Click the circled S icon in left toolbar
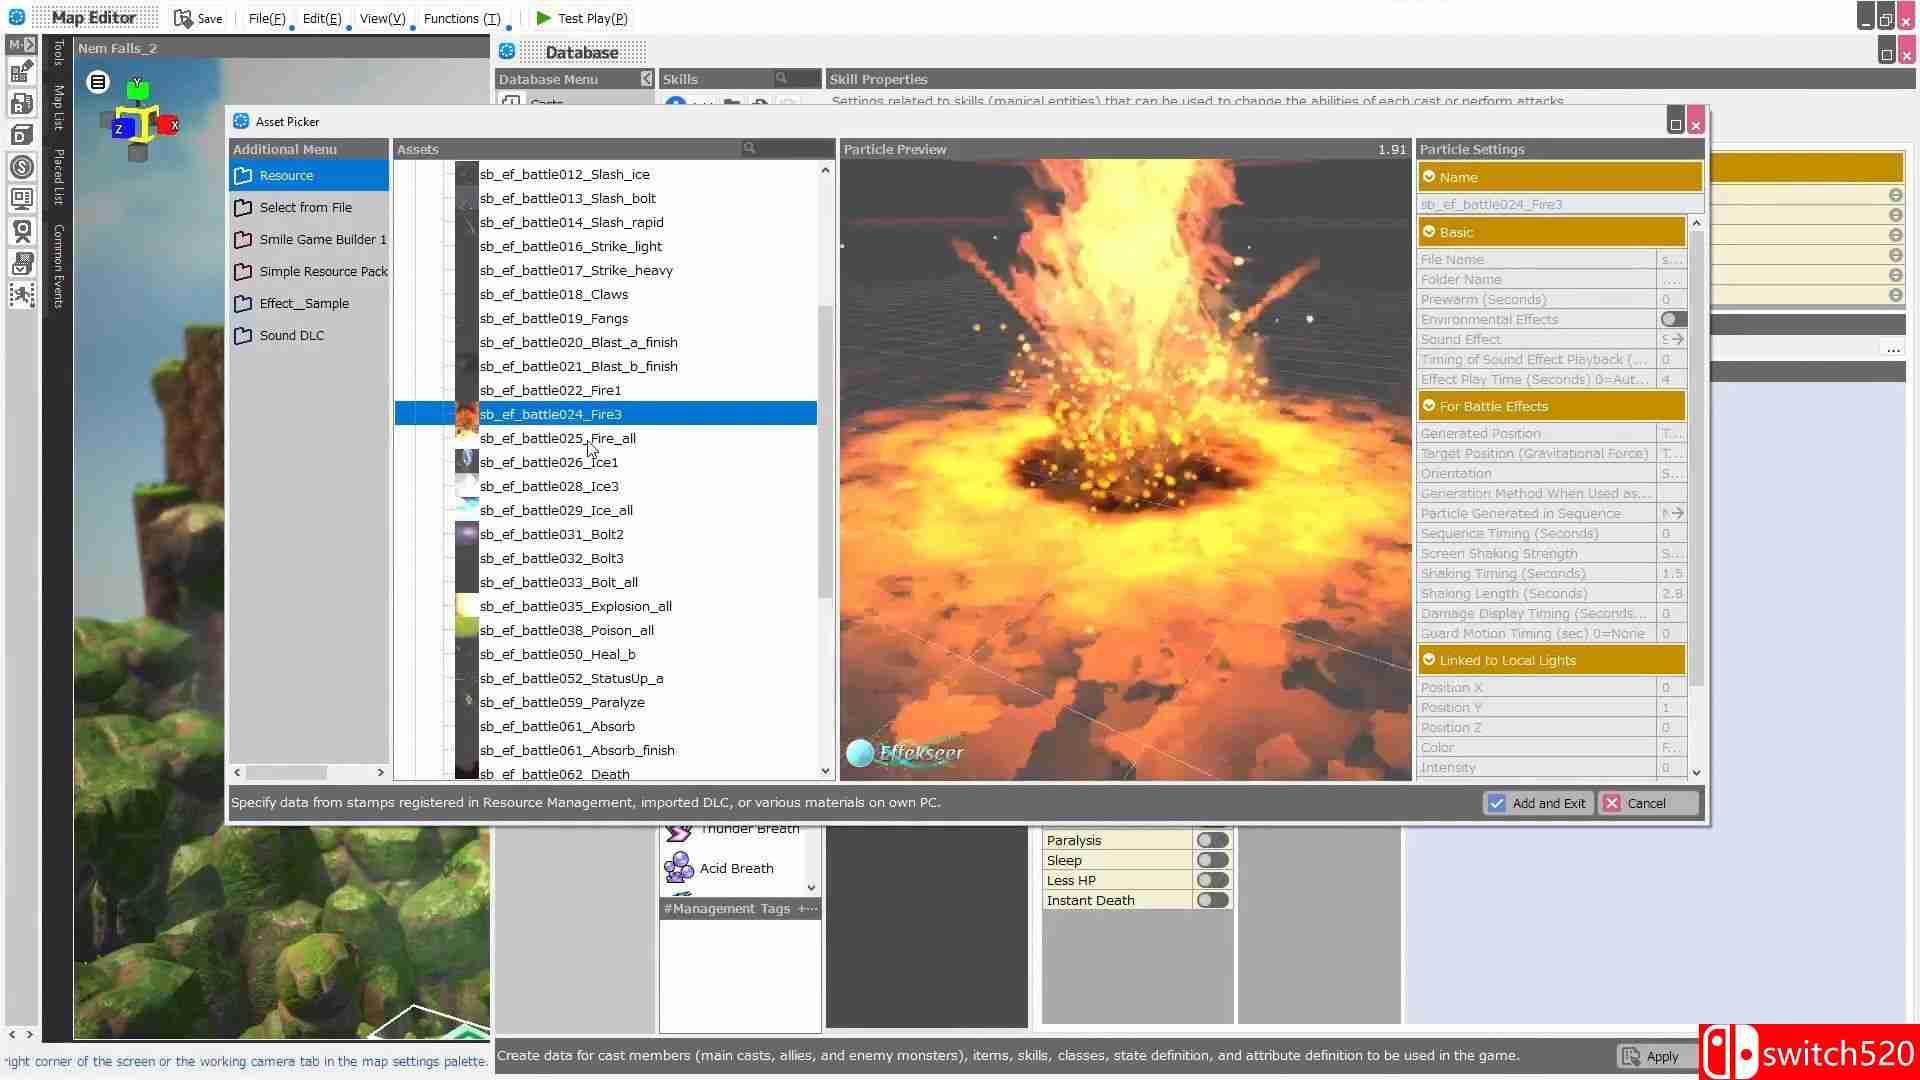Viewport: 1920px width, 1080px height. [21, 167]
